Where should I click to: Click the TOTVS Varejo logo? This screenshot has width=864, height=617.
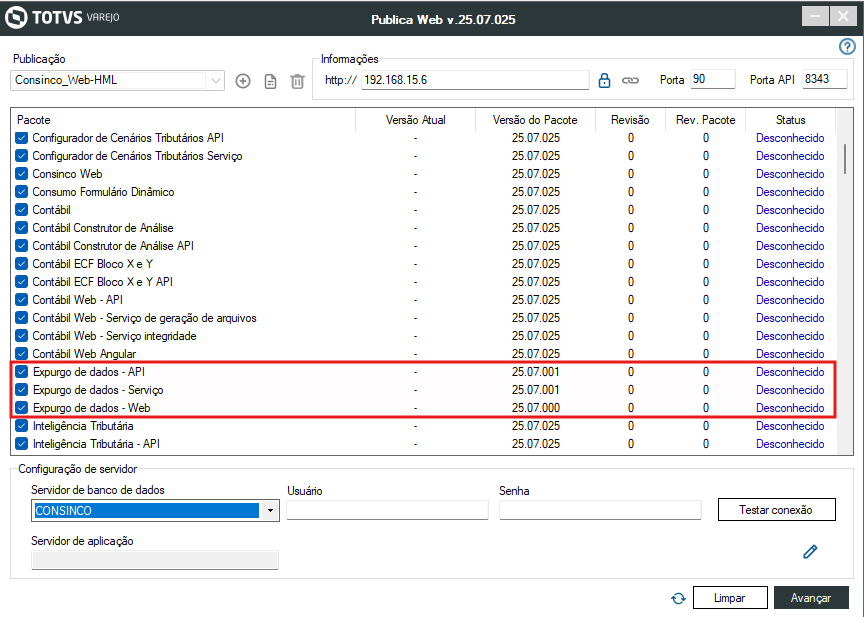point(62,17)
